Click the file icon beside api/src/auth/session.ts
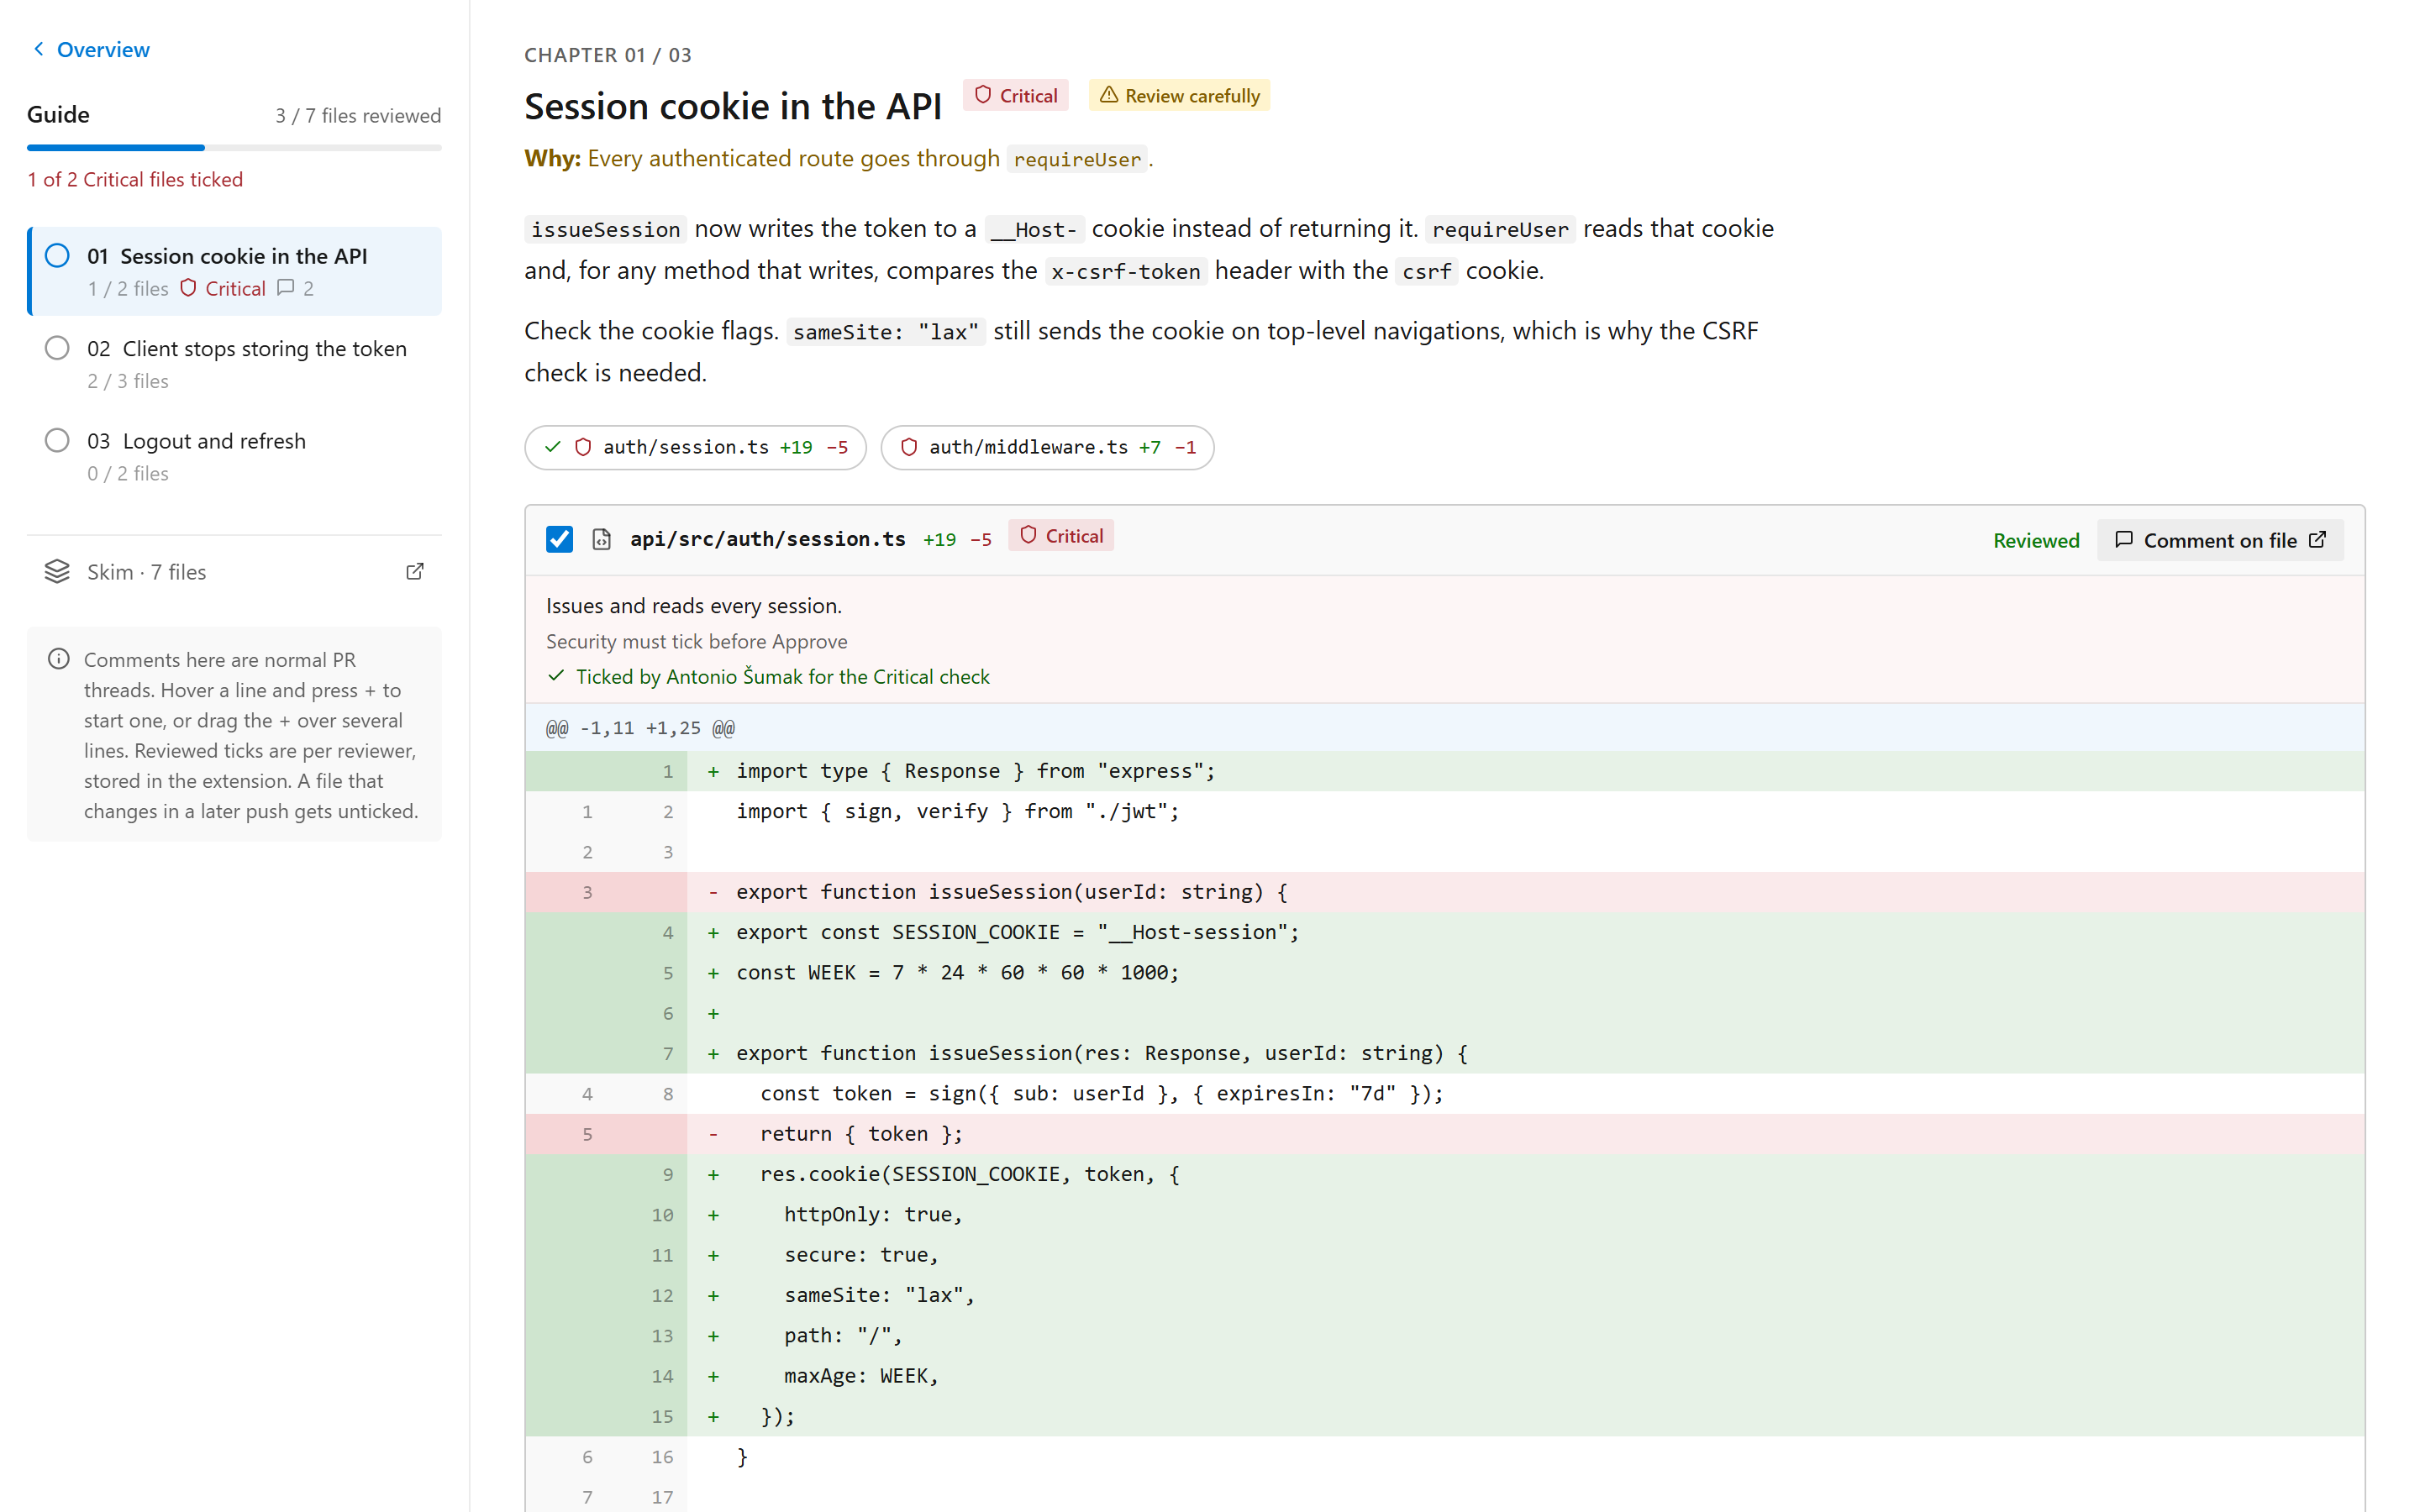The image size is (2420, 1512). 602,540
